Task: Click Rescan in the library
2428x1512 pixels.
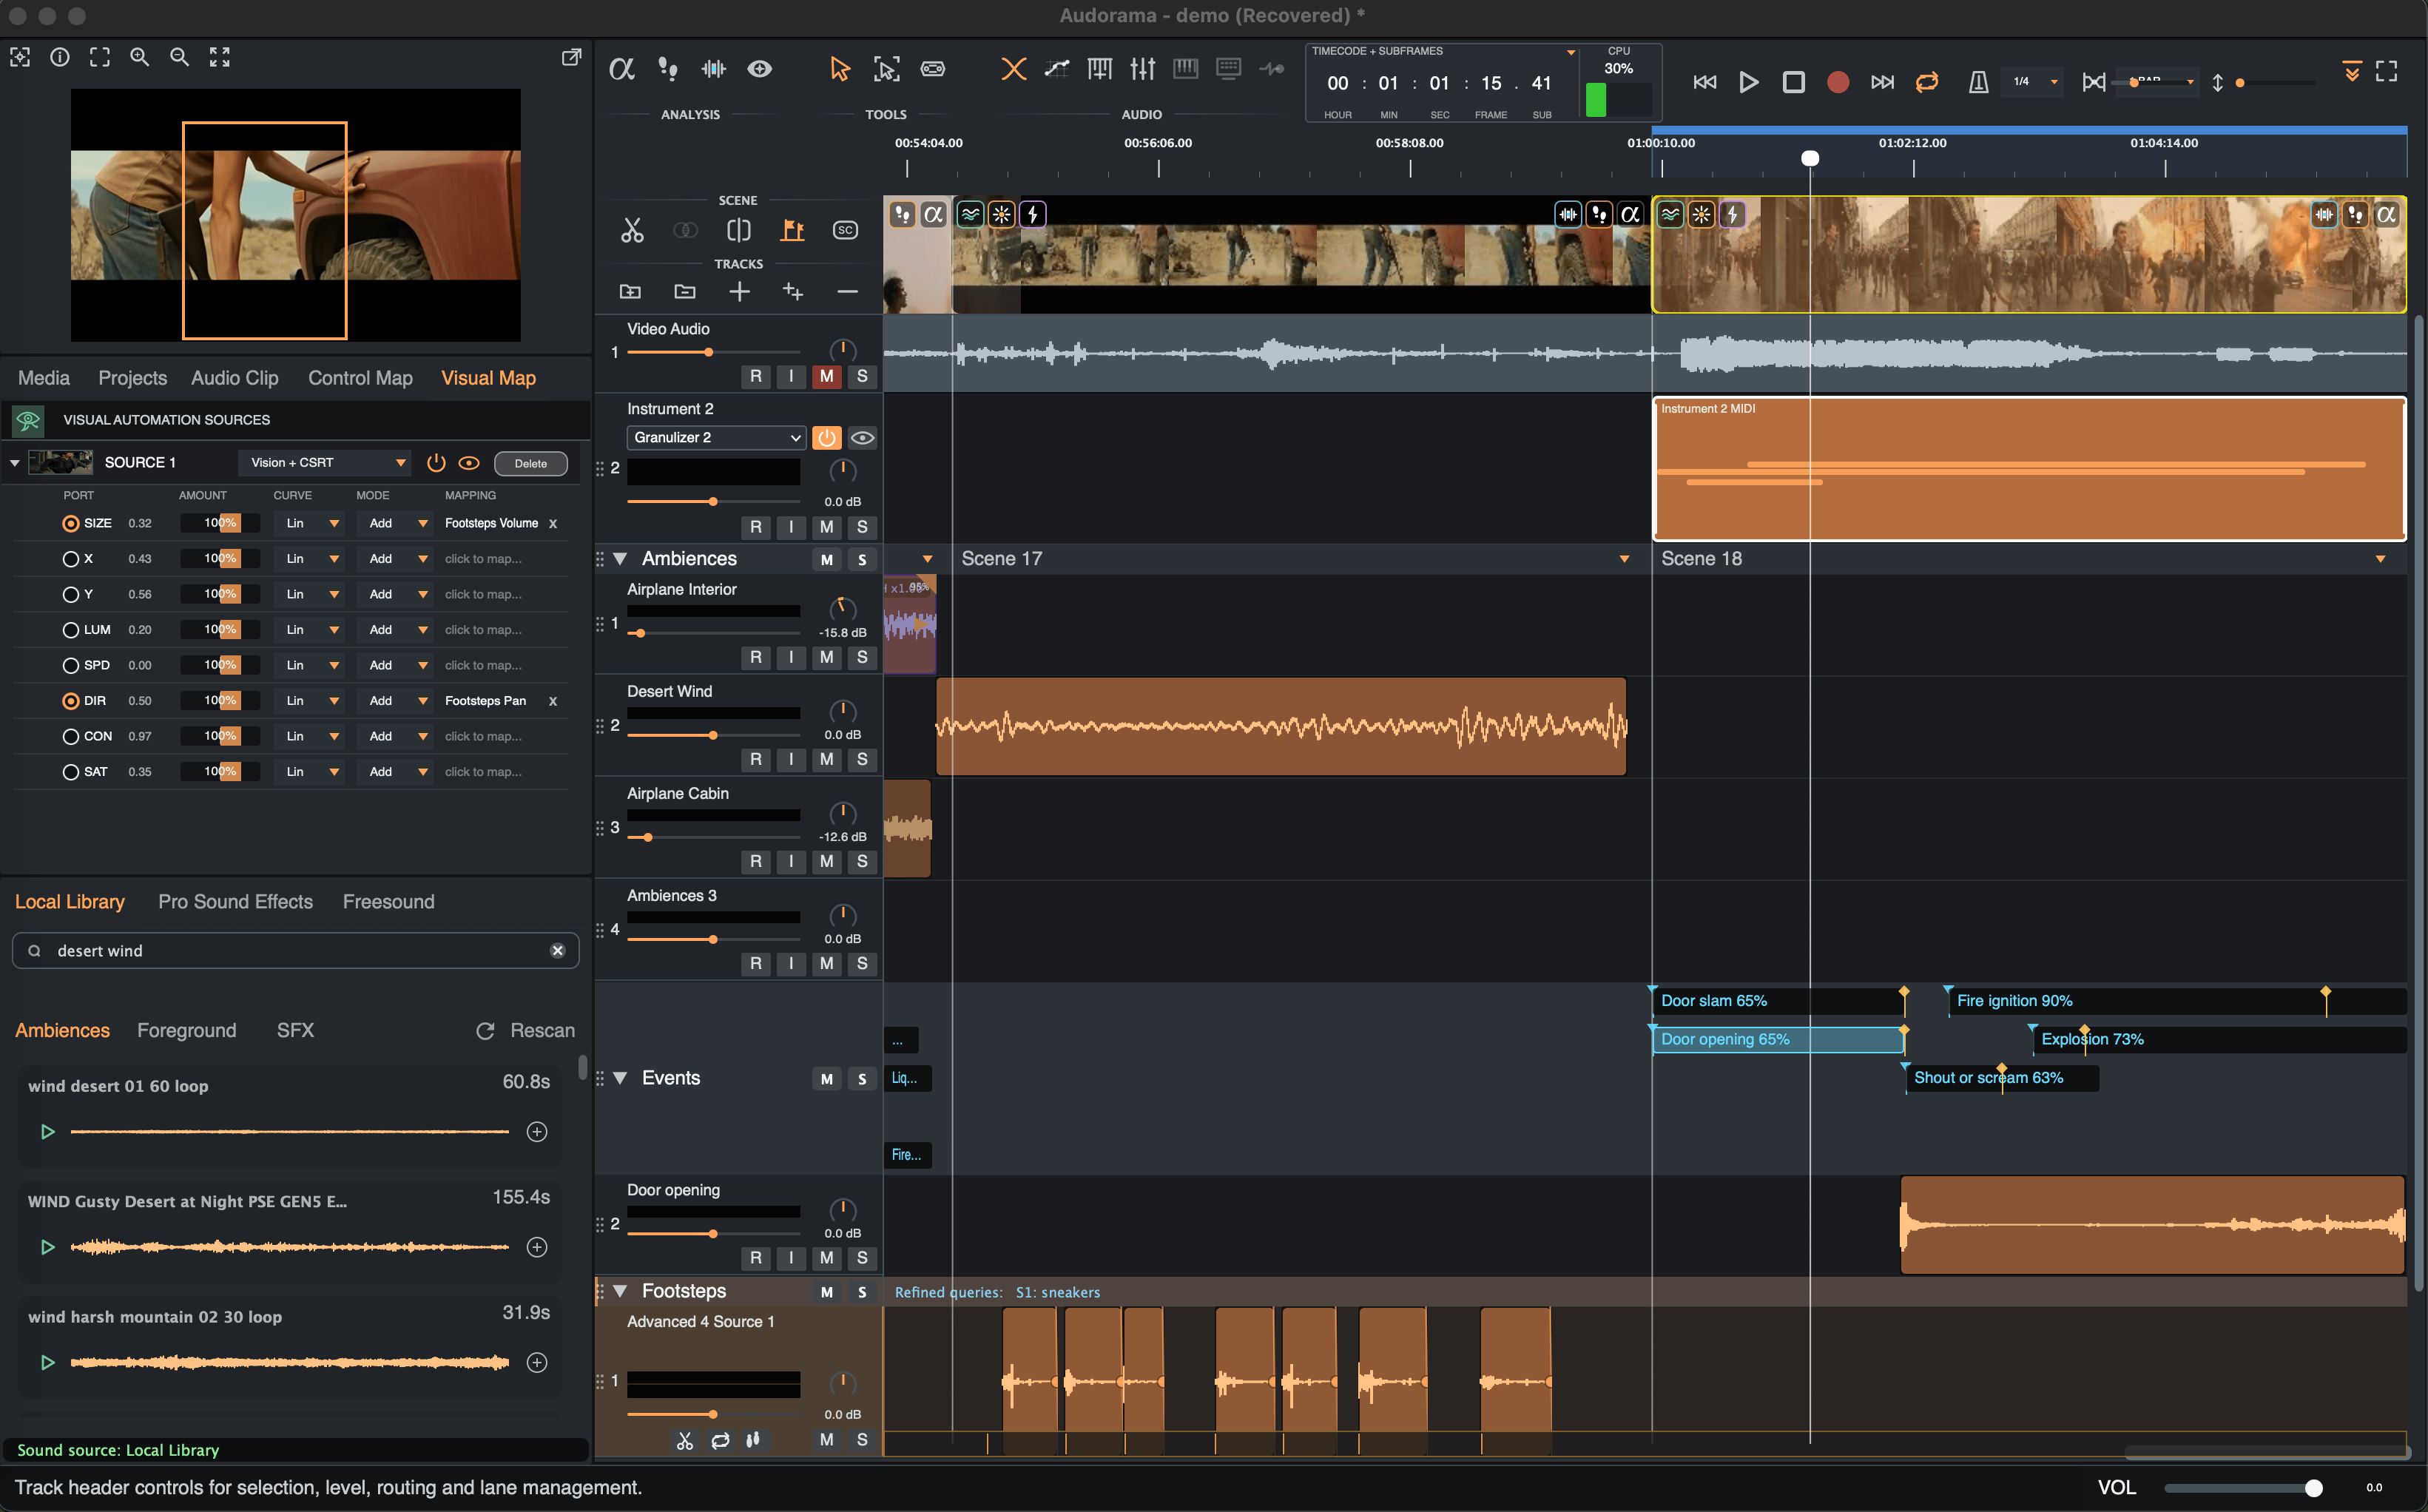Action: (525, 1031)
